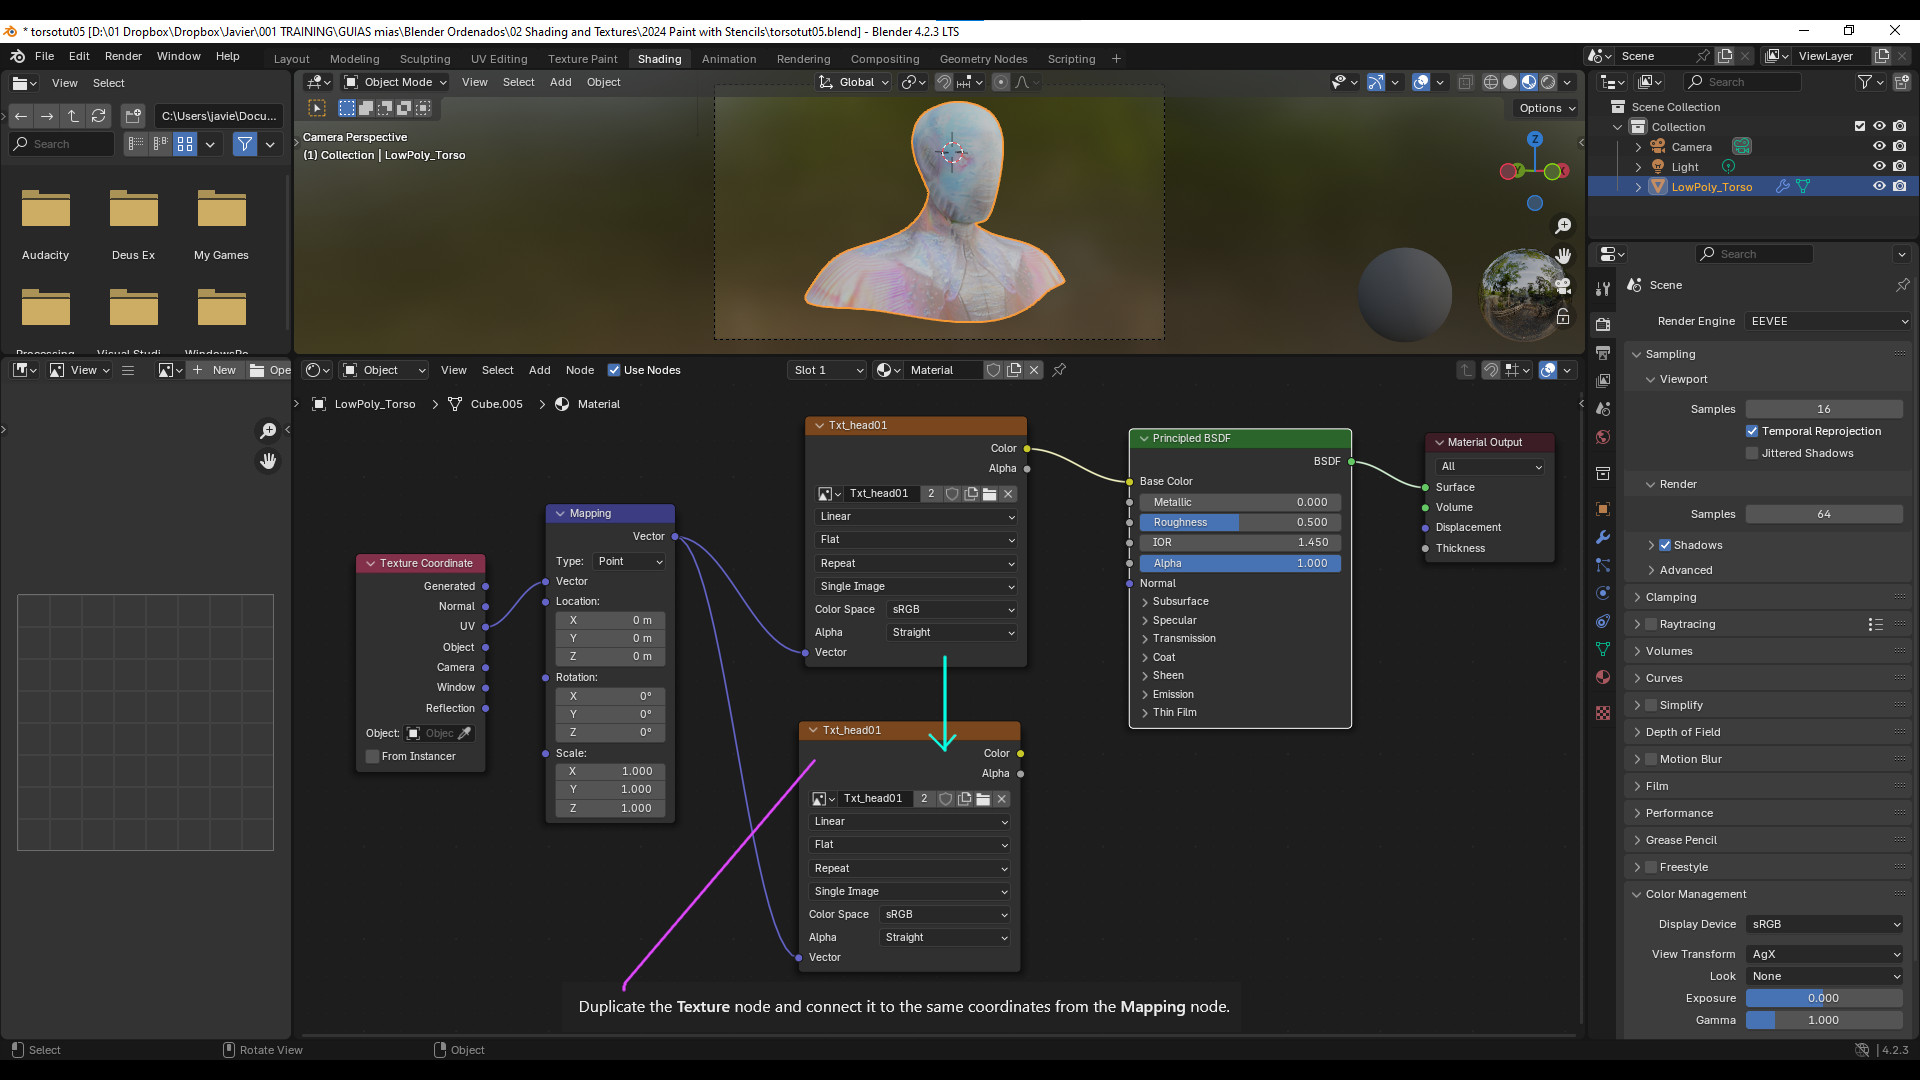Viewport: 1920px width, 1080px height.
Task: Open the View Layer properties tab
Action: 1603,380
